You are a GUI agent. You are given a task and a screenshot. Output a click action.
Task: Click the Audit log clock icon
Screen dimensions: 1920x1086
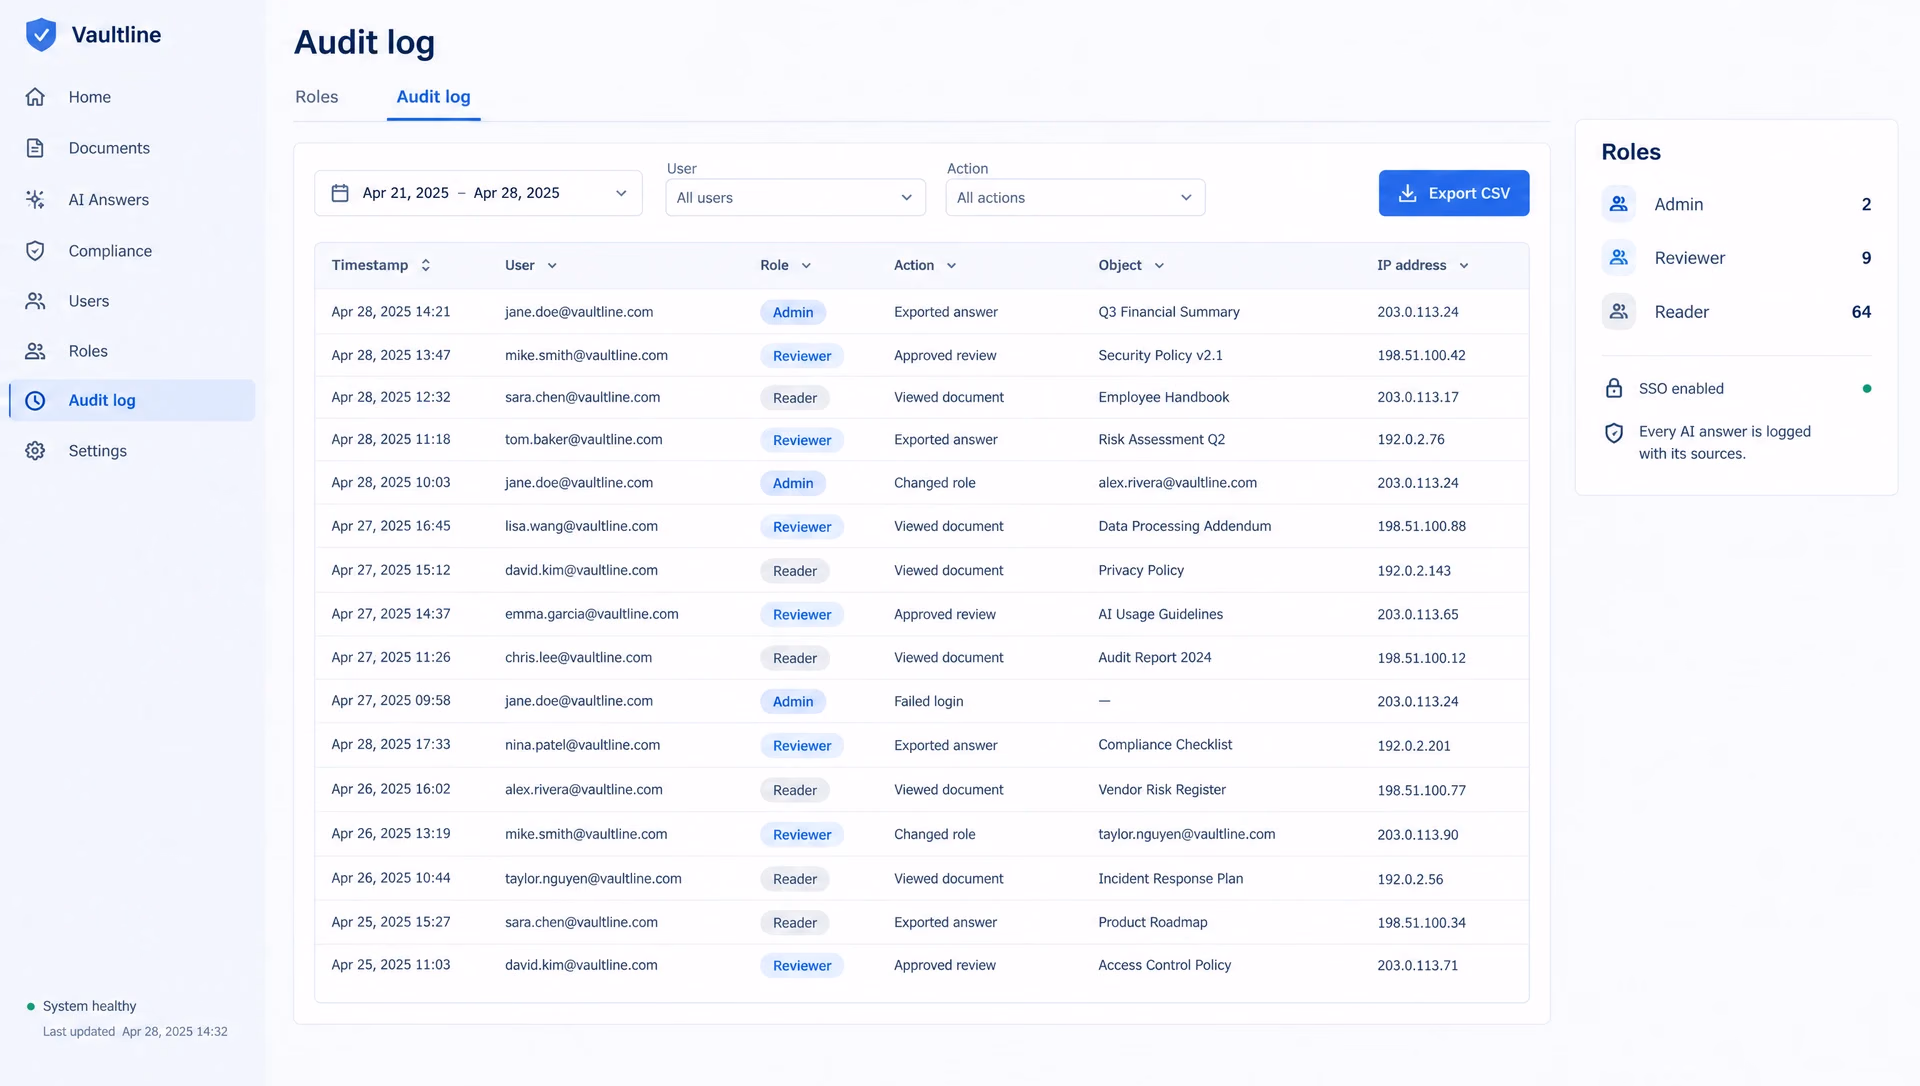coord(35,401)
